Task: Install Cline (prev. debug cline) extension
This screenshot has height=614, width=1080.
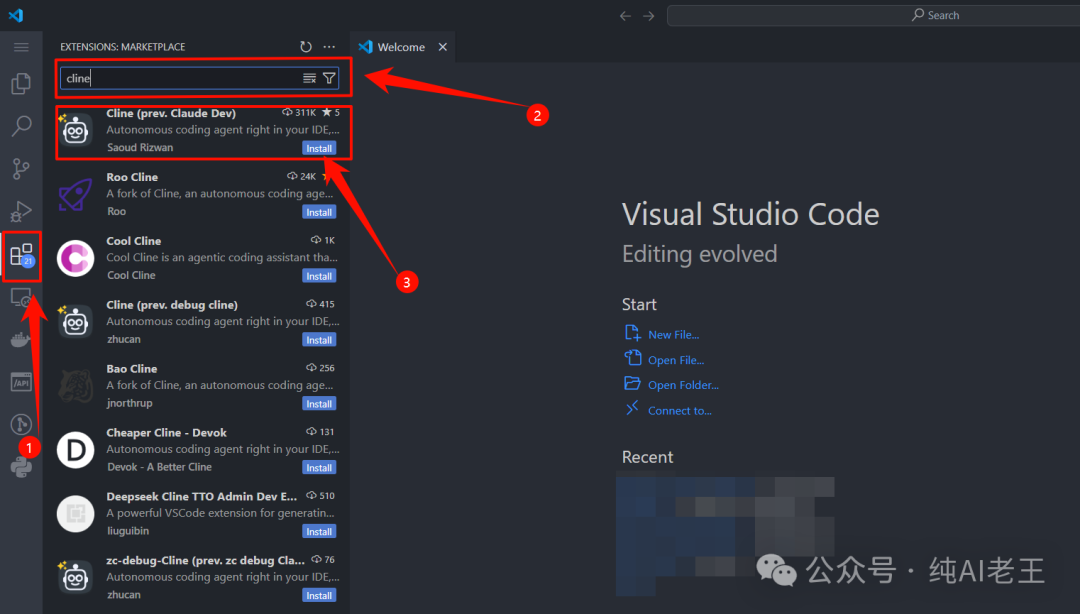Action: 319,340
